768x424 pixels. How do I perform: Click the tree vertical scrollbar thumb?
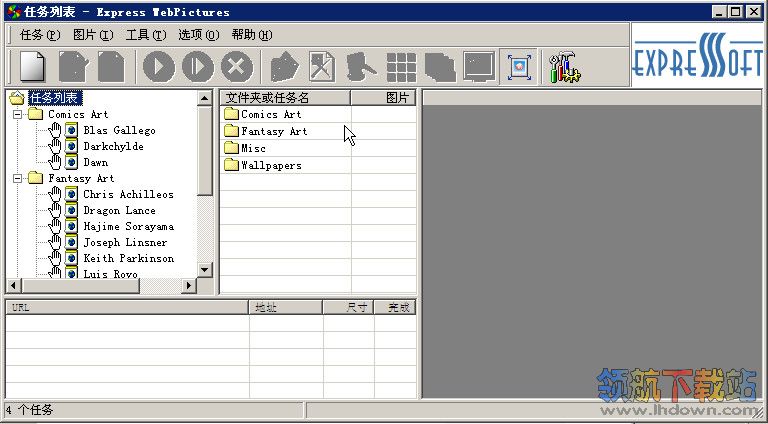point(205,150)
